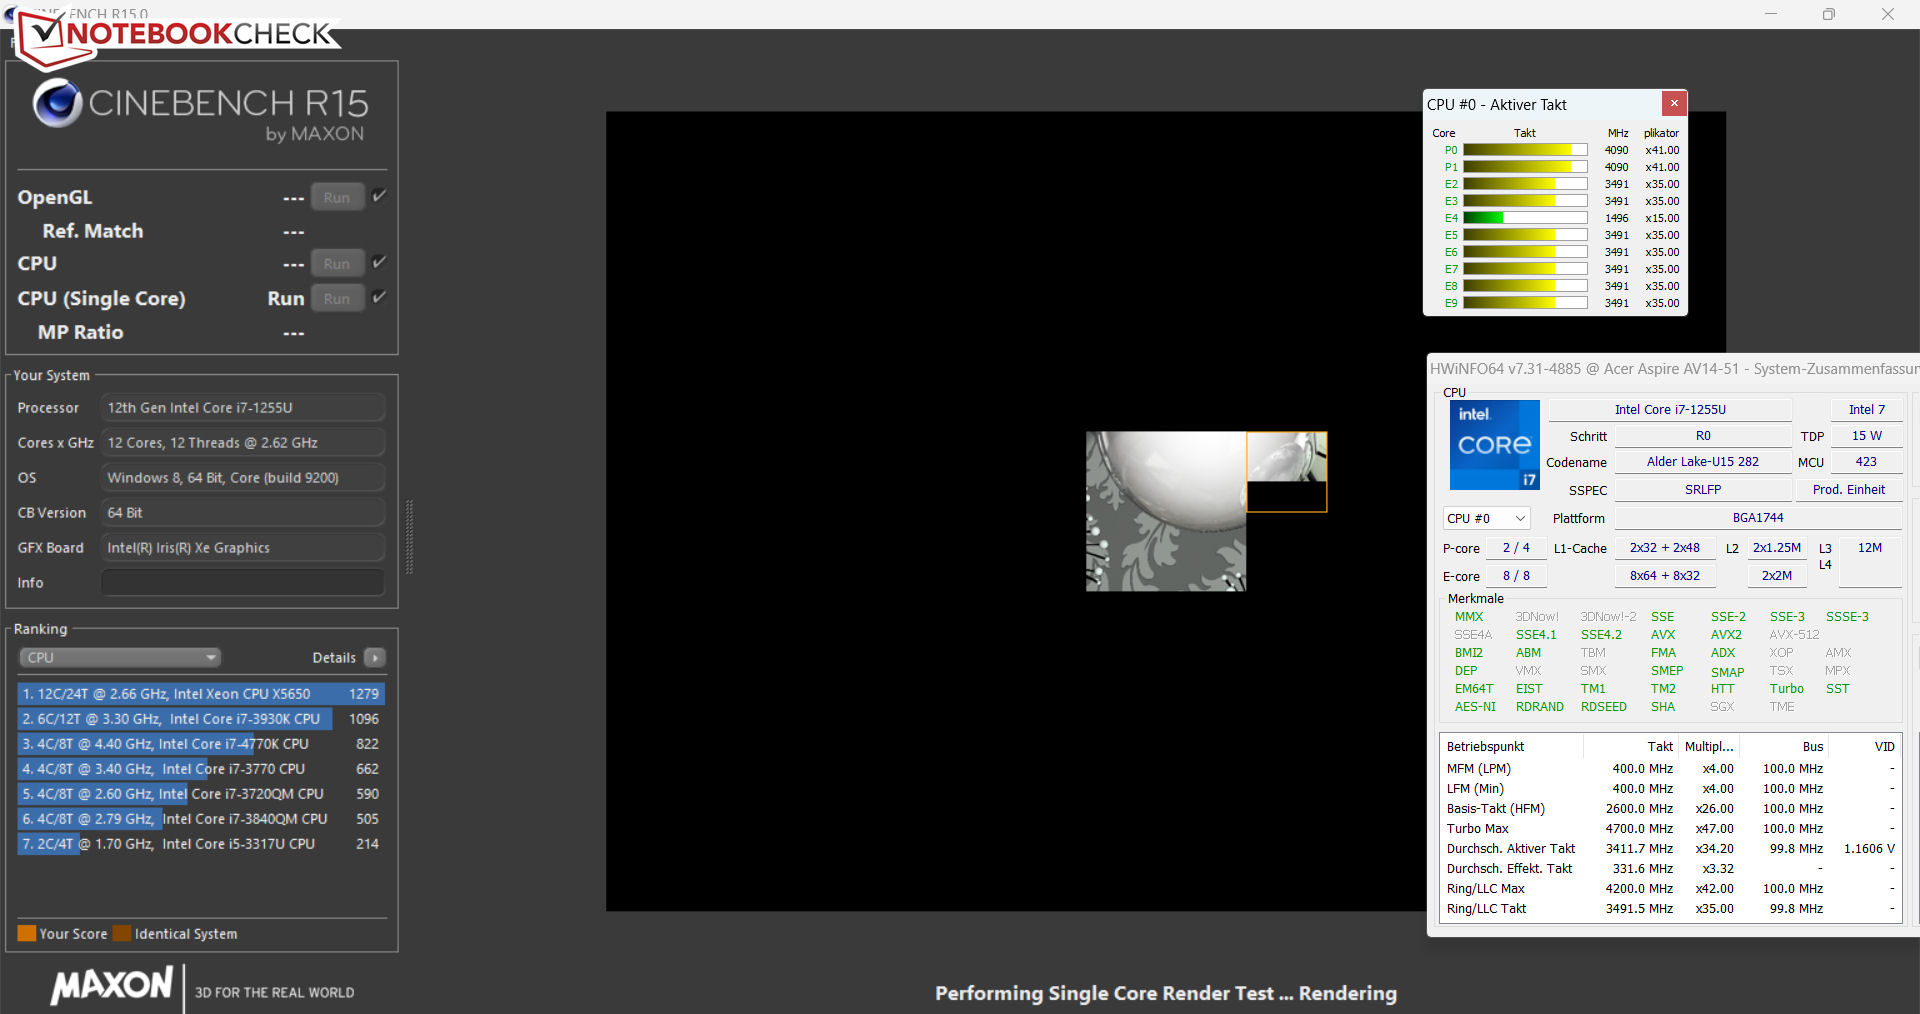This screenshot has height=1014, width=1920.
Task: Select ranking entry Core i7-3840QM CPU
Action: tap(201, 818)
